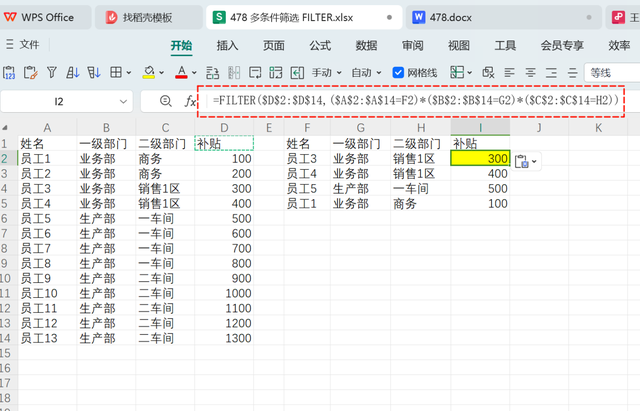The height and width of the screenshot is (411, 640).
Task: Click the WPS Office logo icon
Action: click(11, 17)
